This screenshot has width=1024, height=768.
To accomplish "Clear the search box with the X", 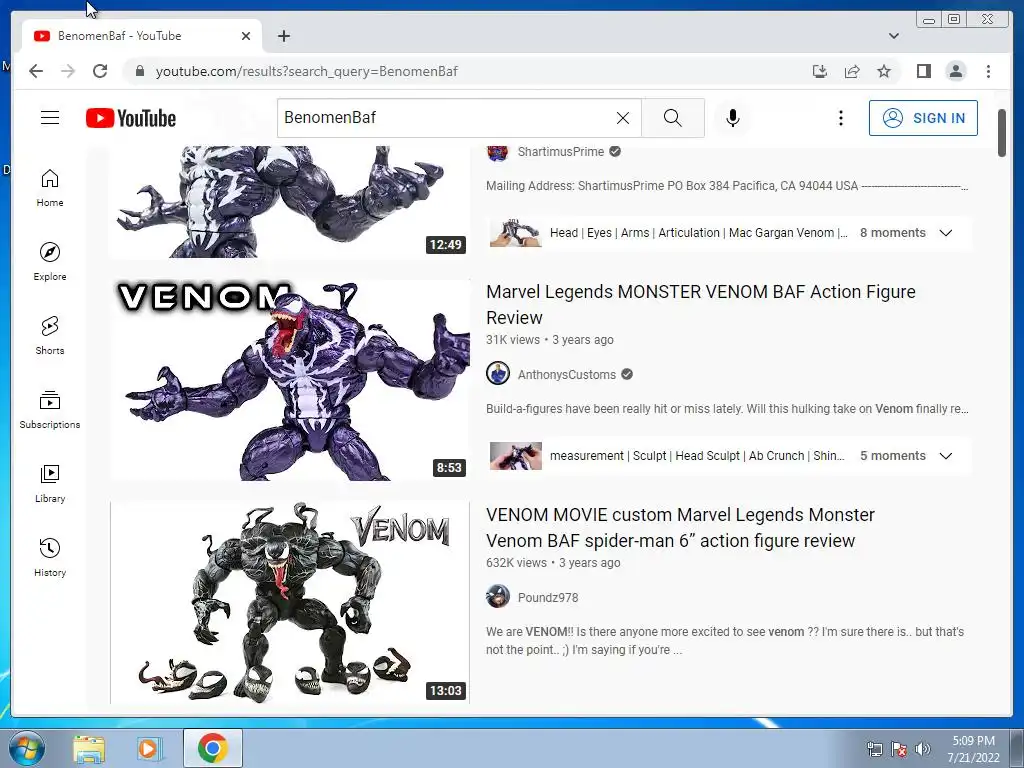I will click(x=623, y=118).
